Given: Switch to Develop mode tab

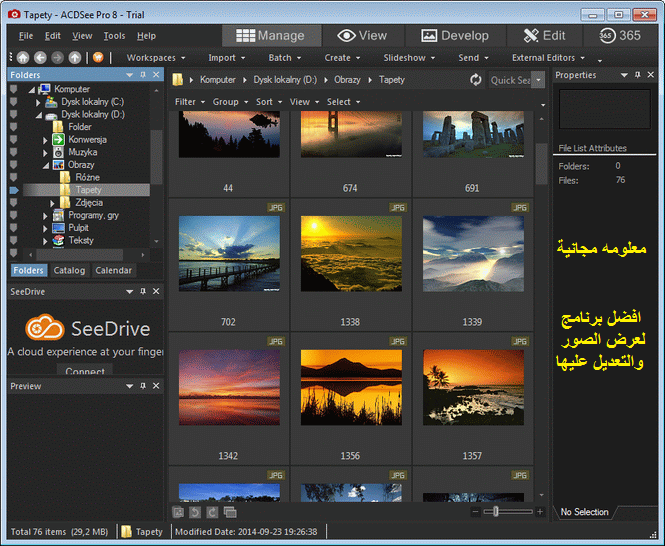Looking at the screenshot, I should click(x=455, y=36).
